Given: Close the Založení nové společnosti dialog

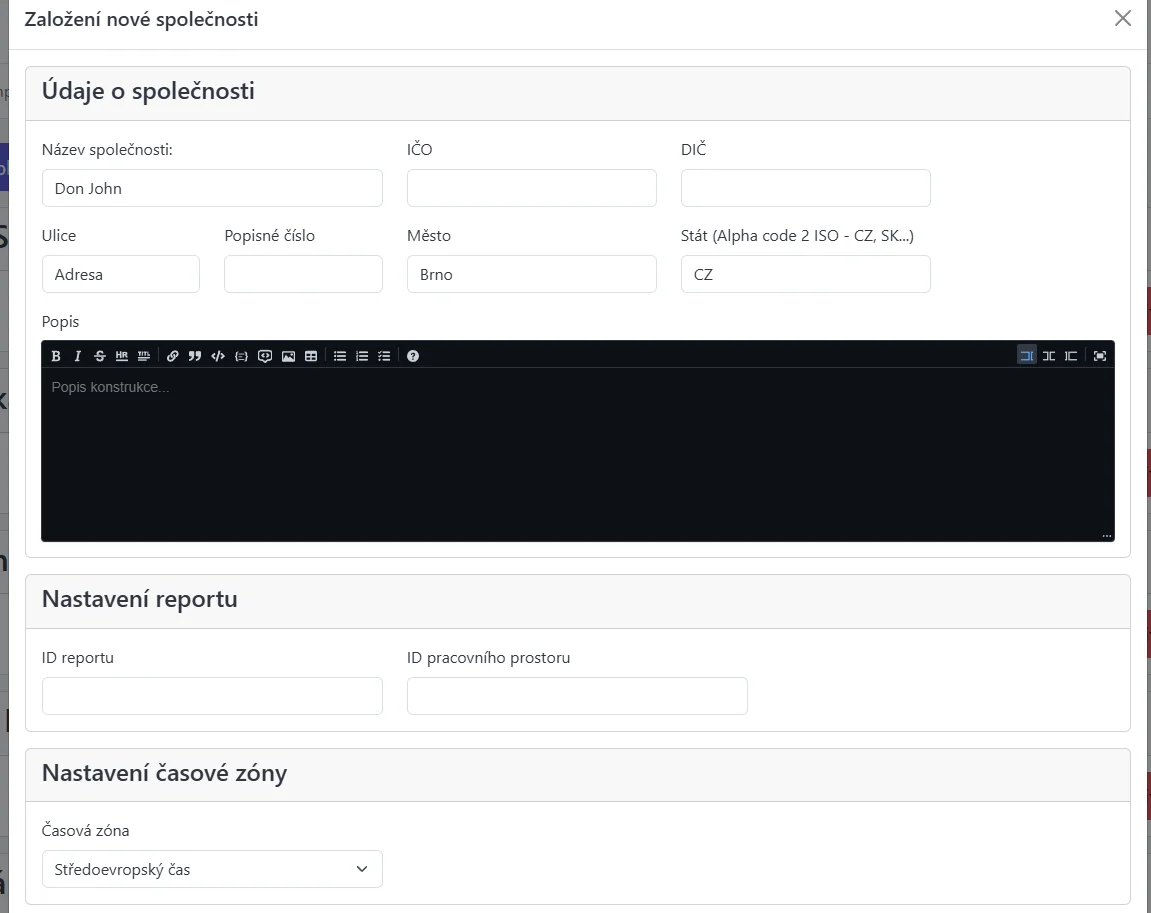Looking at the screenshot, I should click(x=1123, y=19).
